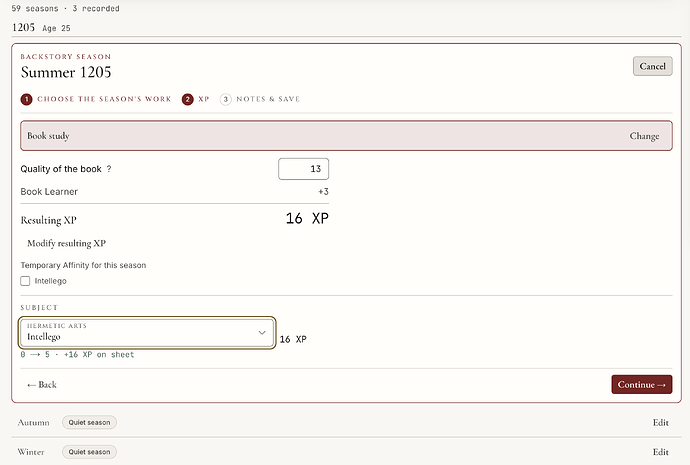The image size is (690, 465).
Task: Continue to the next step
Action: tap(642, 384)
